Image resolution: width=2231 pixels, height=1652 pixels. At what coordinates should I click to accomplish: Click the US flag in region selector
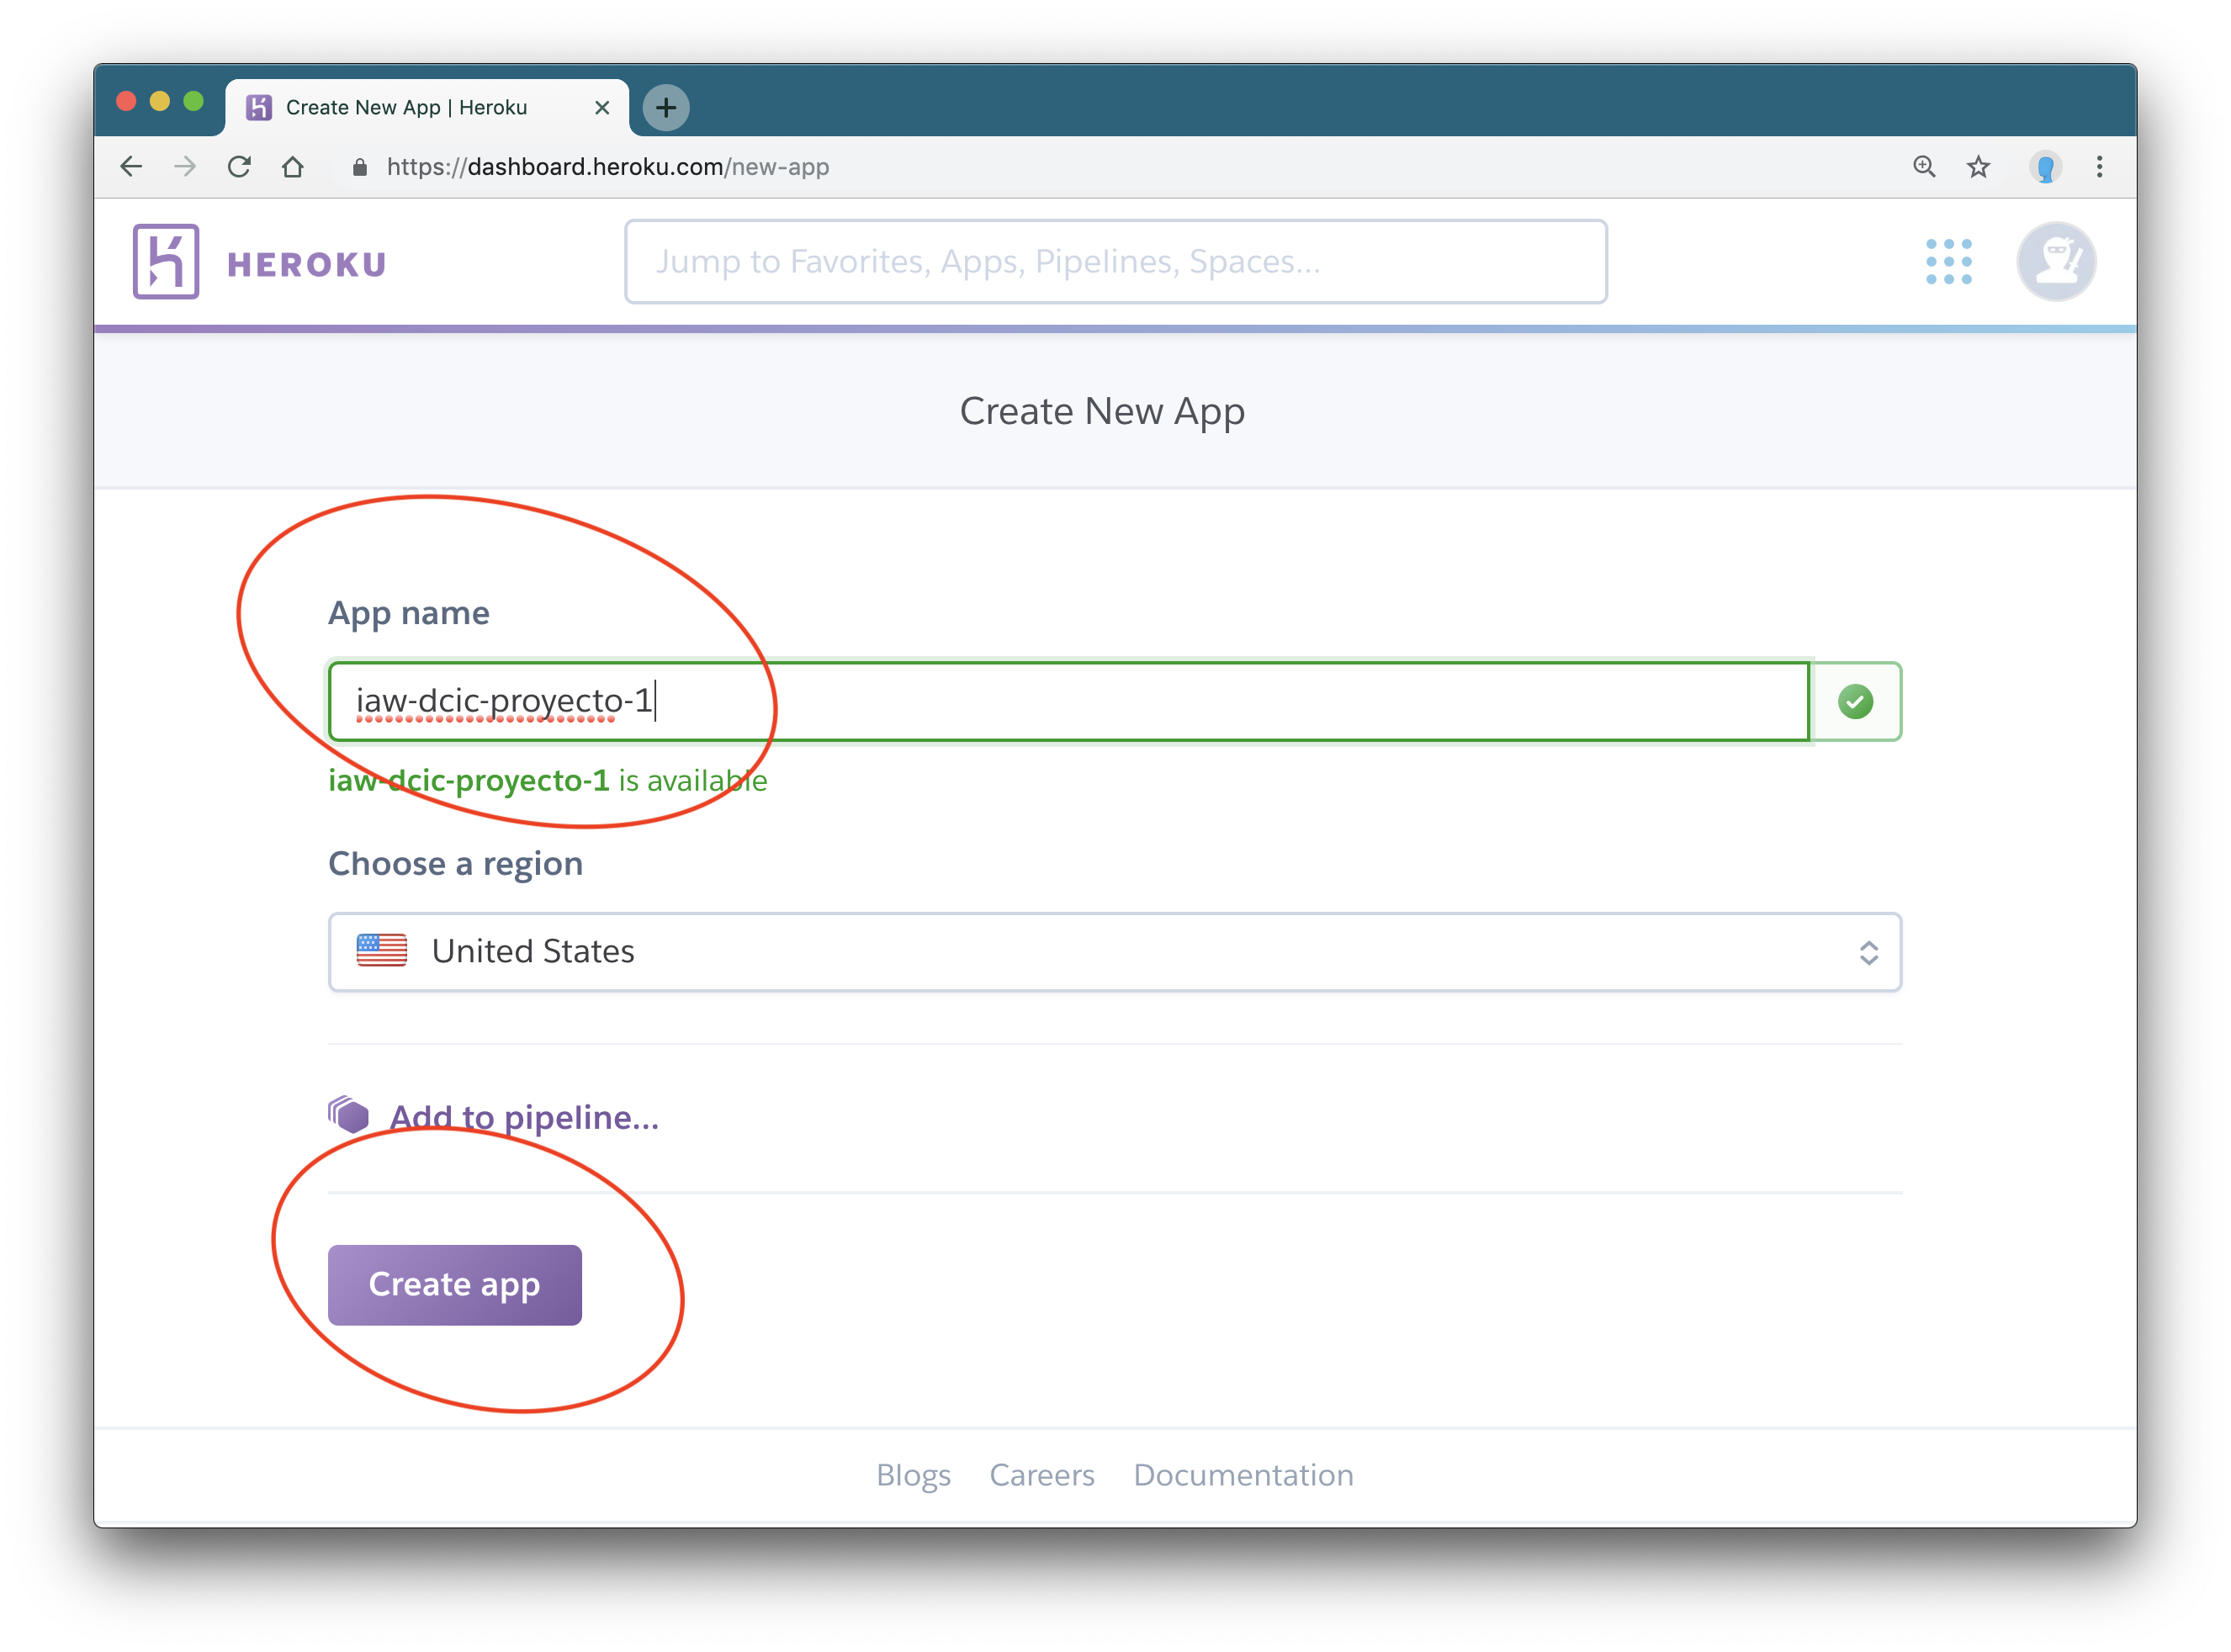(382, 950)
